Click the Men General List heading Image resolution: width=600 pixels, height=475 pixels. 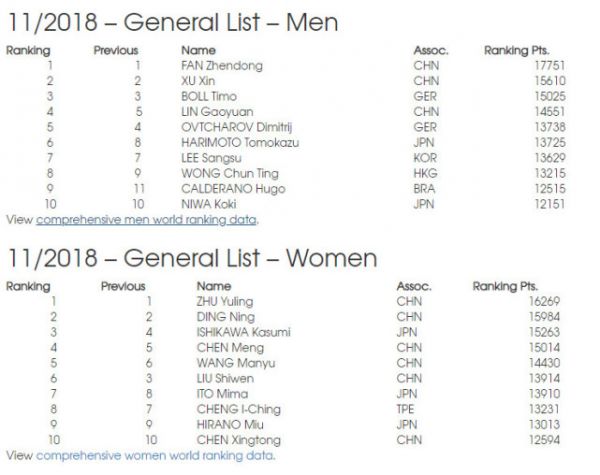point(173,23)
